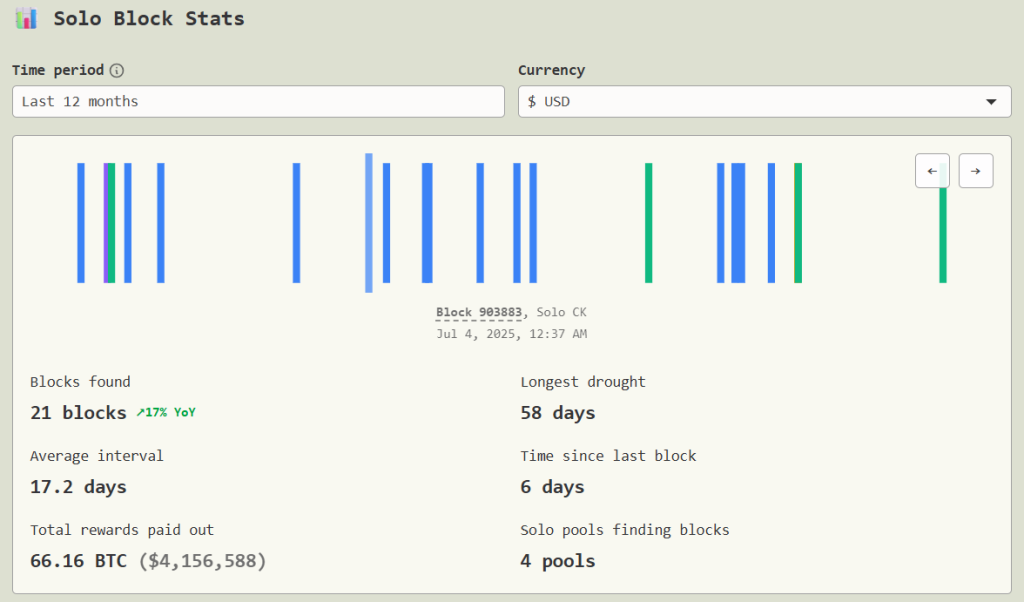Click the Currency dropdown caret arrow
Screen dimensions: 1024x602
click(x=990, y=102)
